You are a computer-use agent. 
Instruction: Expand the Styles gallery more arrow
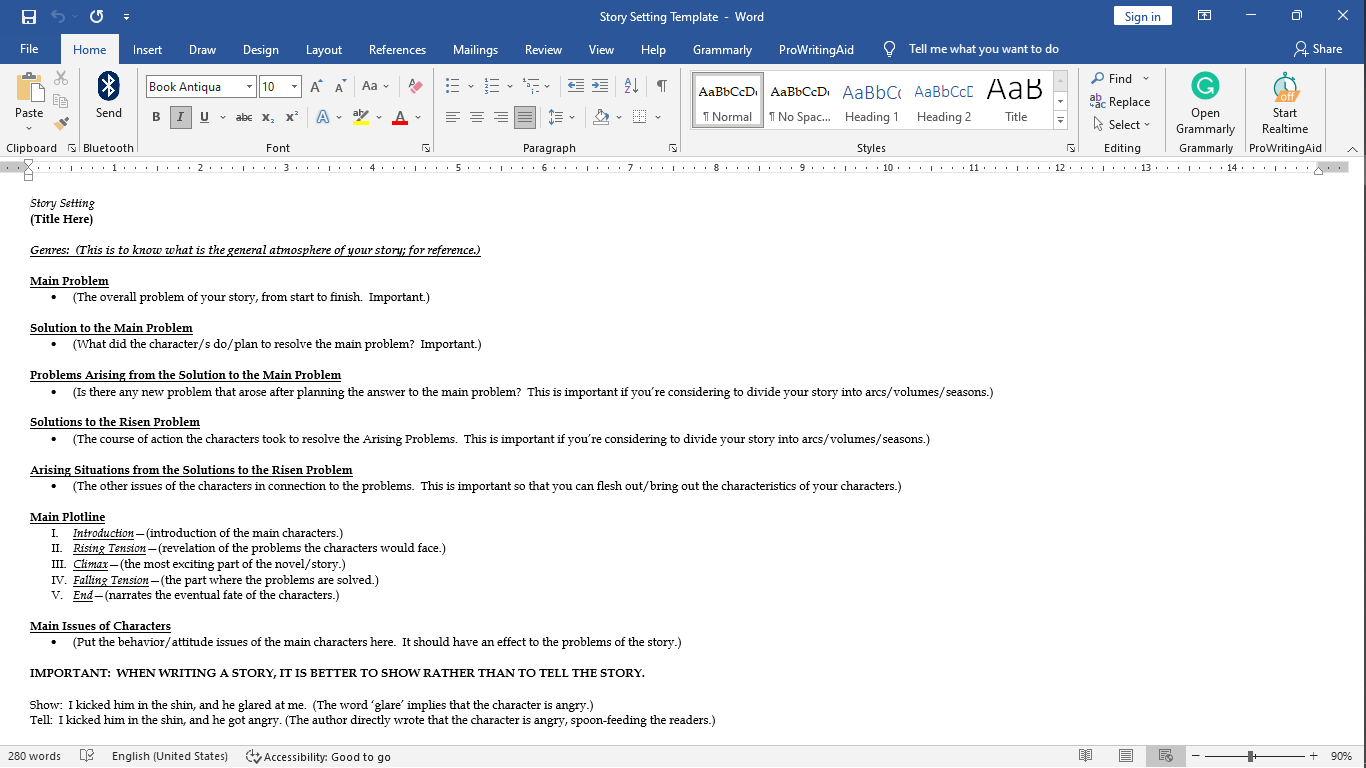1060,120
